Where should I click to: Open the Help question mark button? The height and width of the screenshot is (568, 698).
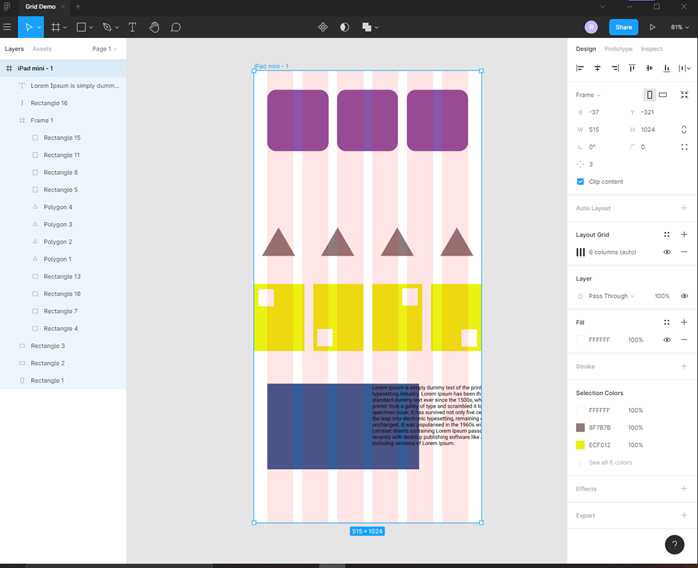tap(676, 544)
